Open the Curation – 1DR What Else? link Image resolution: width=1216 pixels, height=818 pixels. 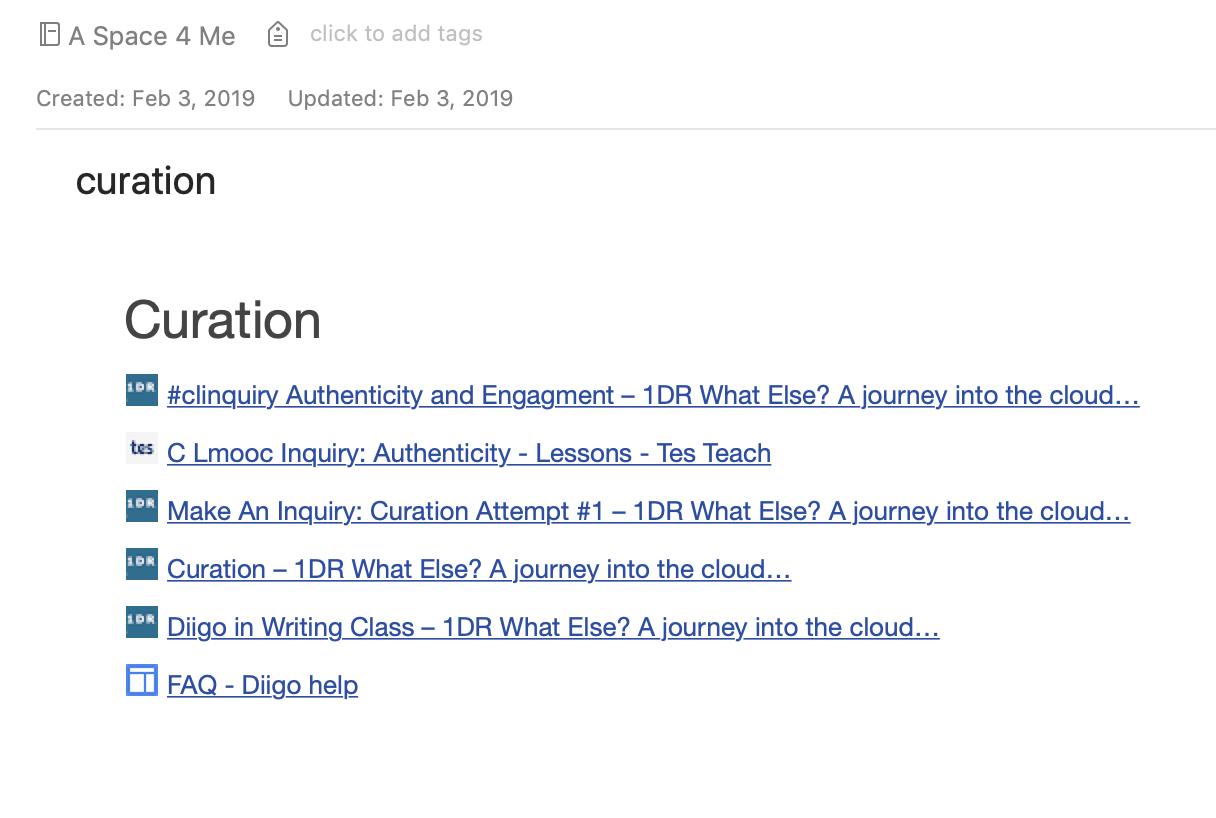[x=479, y=569]
